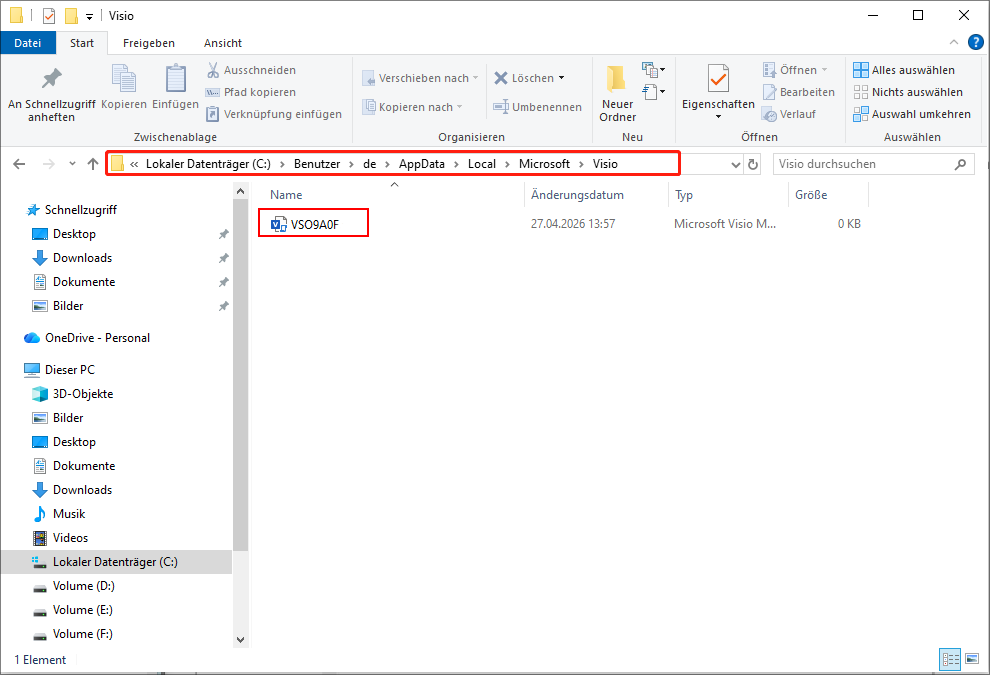The image size is (990, 675).
Task: Open pinned Dokumente under Schnellzugriff
Action: (x=84, y=282)
